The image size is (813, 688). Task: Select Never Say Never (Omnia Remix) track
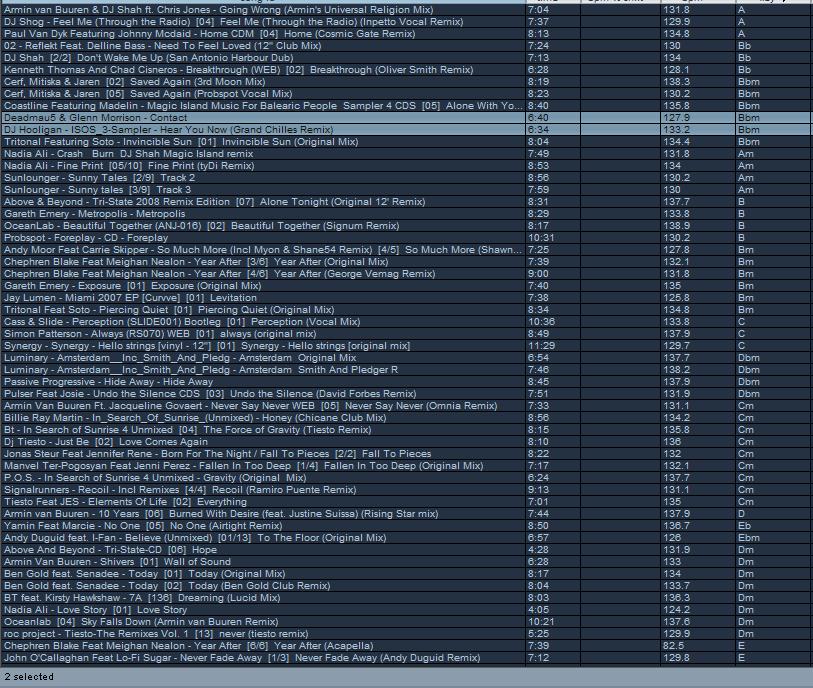406,405
